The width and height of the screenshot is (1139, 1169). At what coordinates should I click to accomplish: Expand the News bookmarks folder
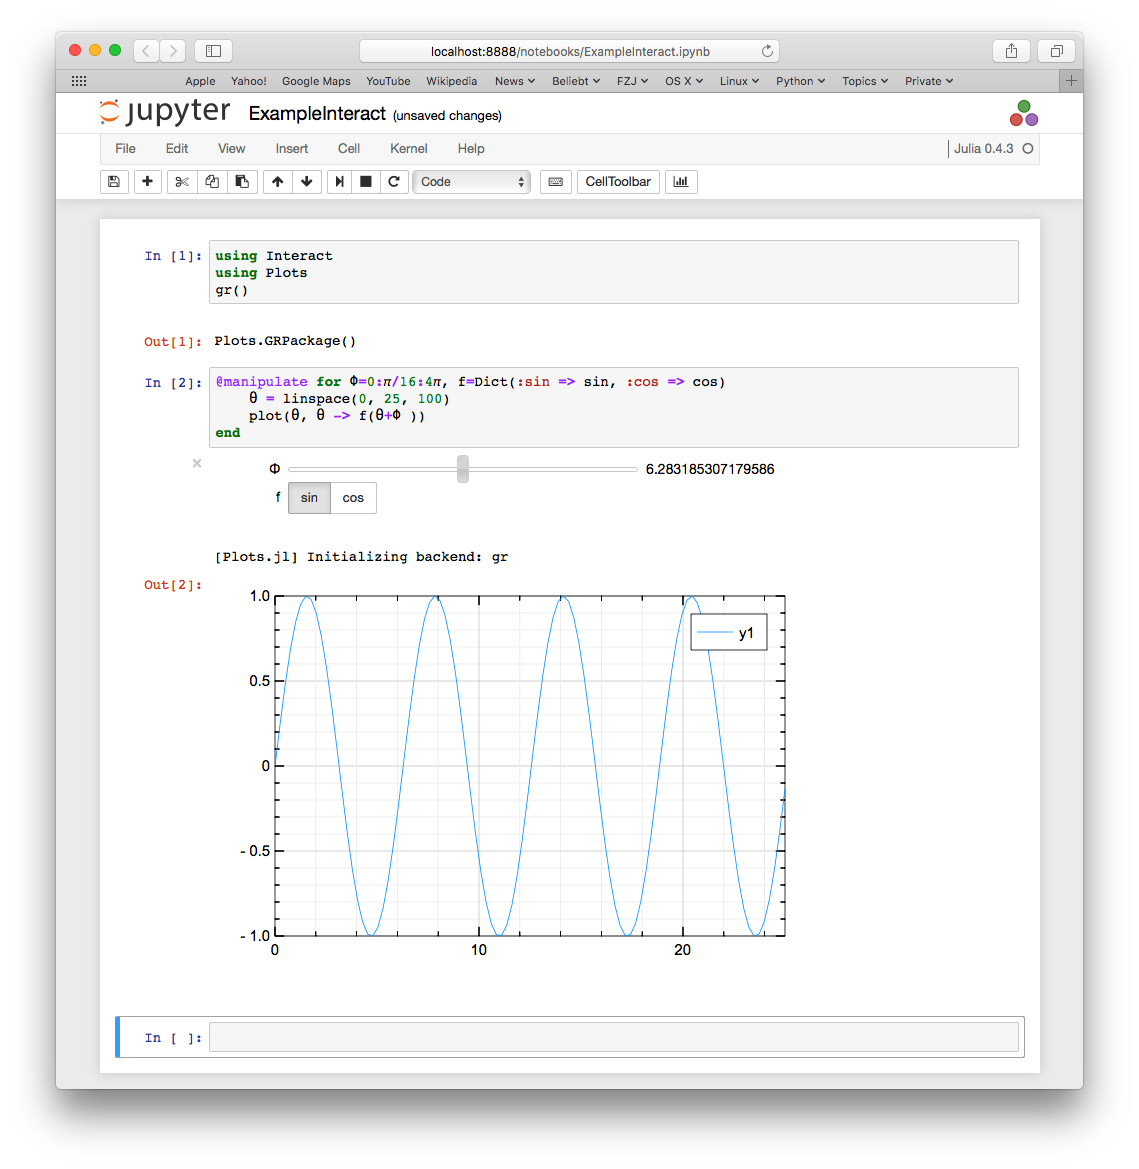[515, 81]
